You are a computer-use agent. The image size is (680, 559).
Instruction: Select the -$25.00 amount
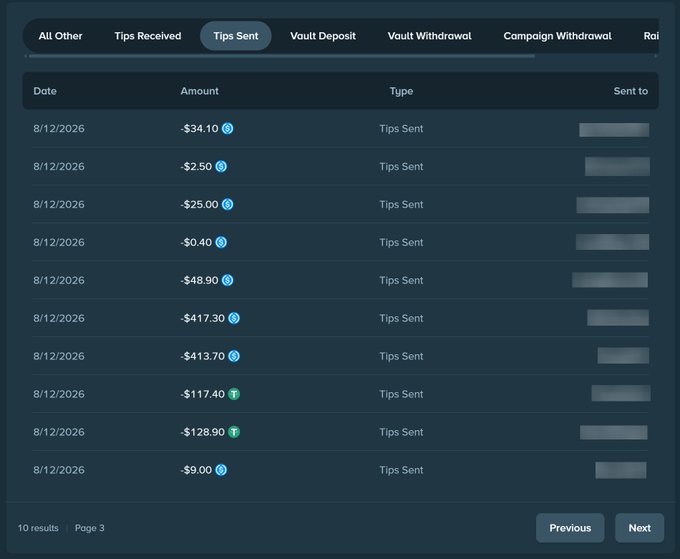(x=199, y=204)
